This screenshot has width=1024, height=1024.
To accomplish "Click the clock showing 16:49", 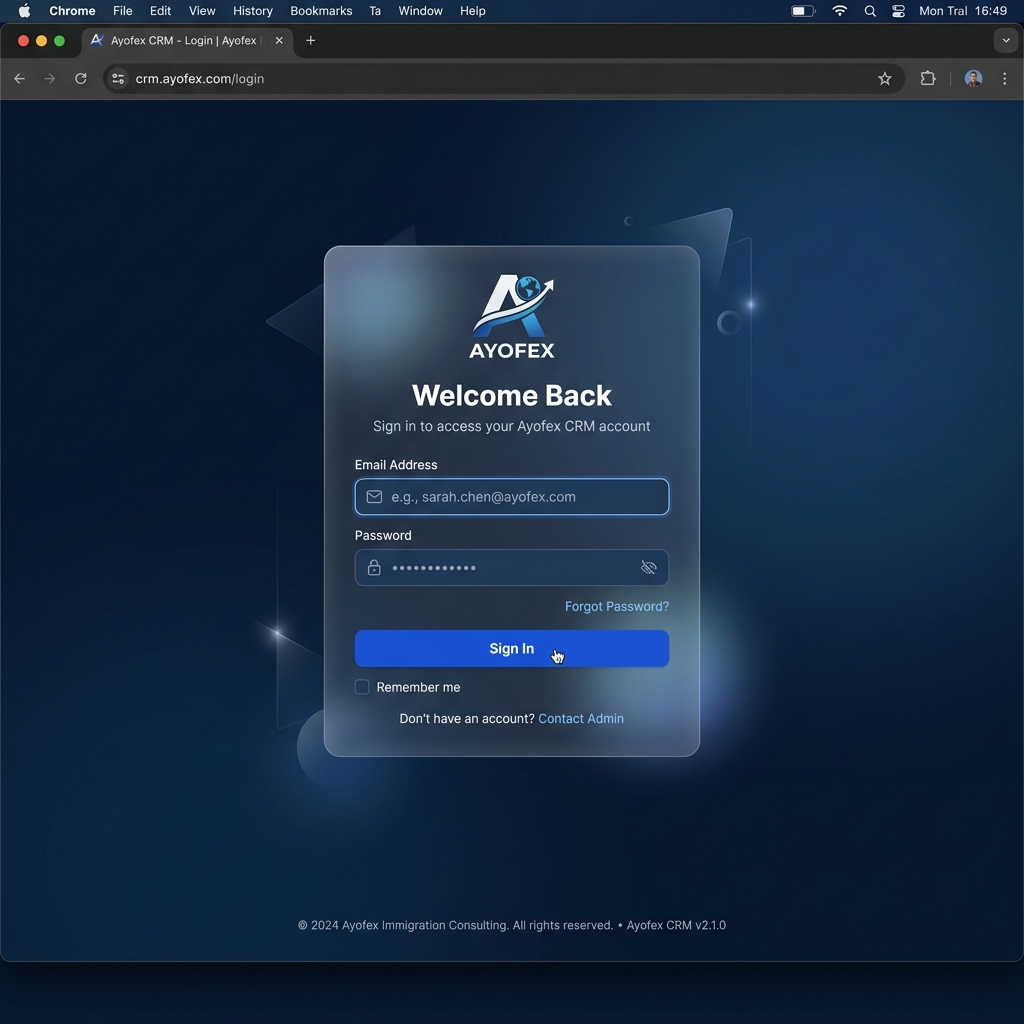I will tap(991, 11).
